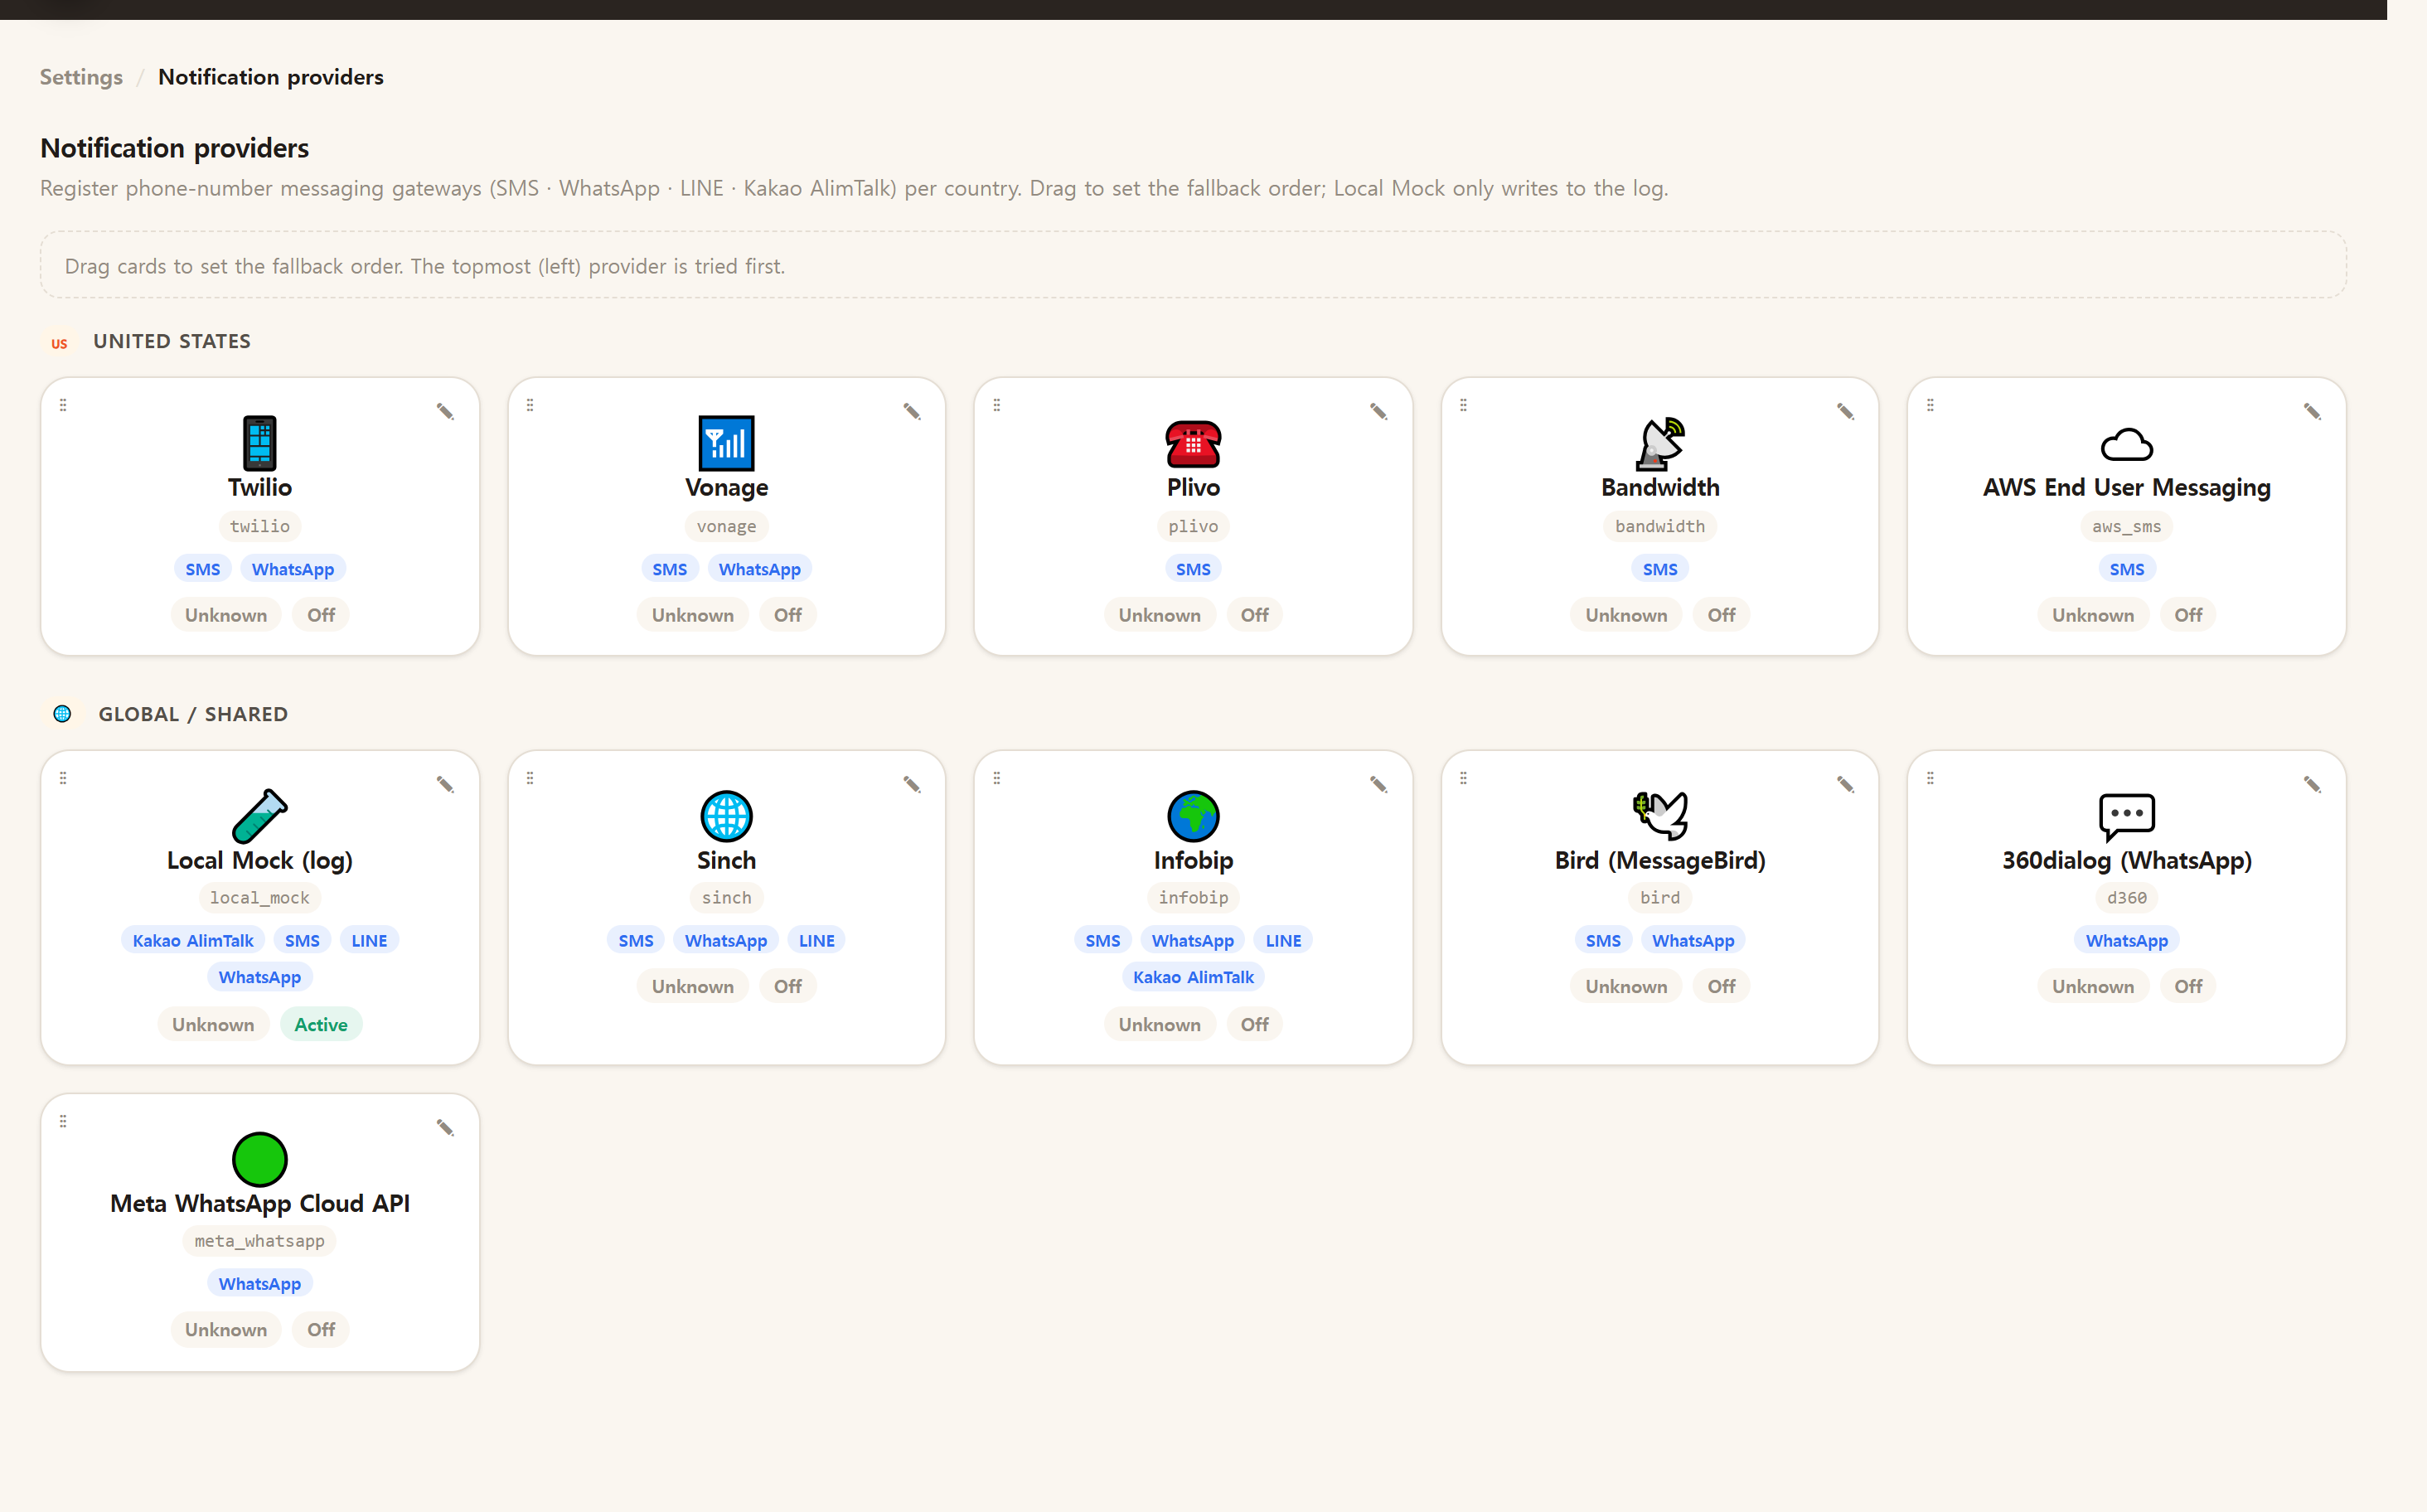Image resolution: width=2427 pixels, height=1512 pixels.
Task: Click the global section globe icon
Action: click(62, 714)
